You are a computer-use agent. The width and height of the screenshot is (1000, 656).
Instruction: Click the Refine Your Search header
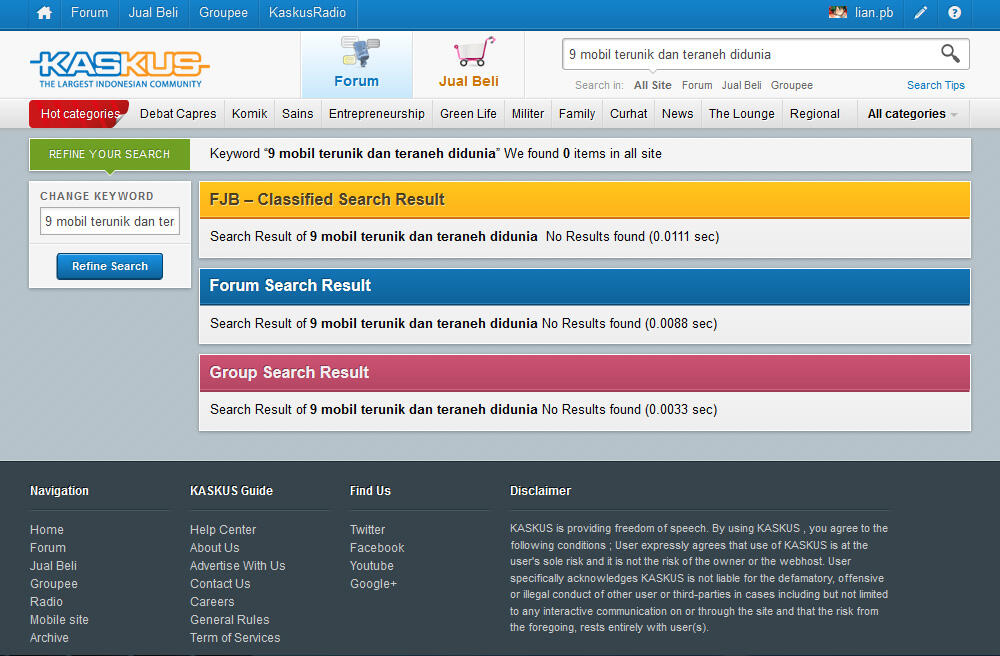point(110,154)
